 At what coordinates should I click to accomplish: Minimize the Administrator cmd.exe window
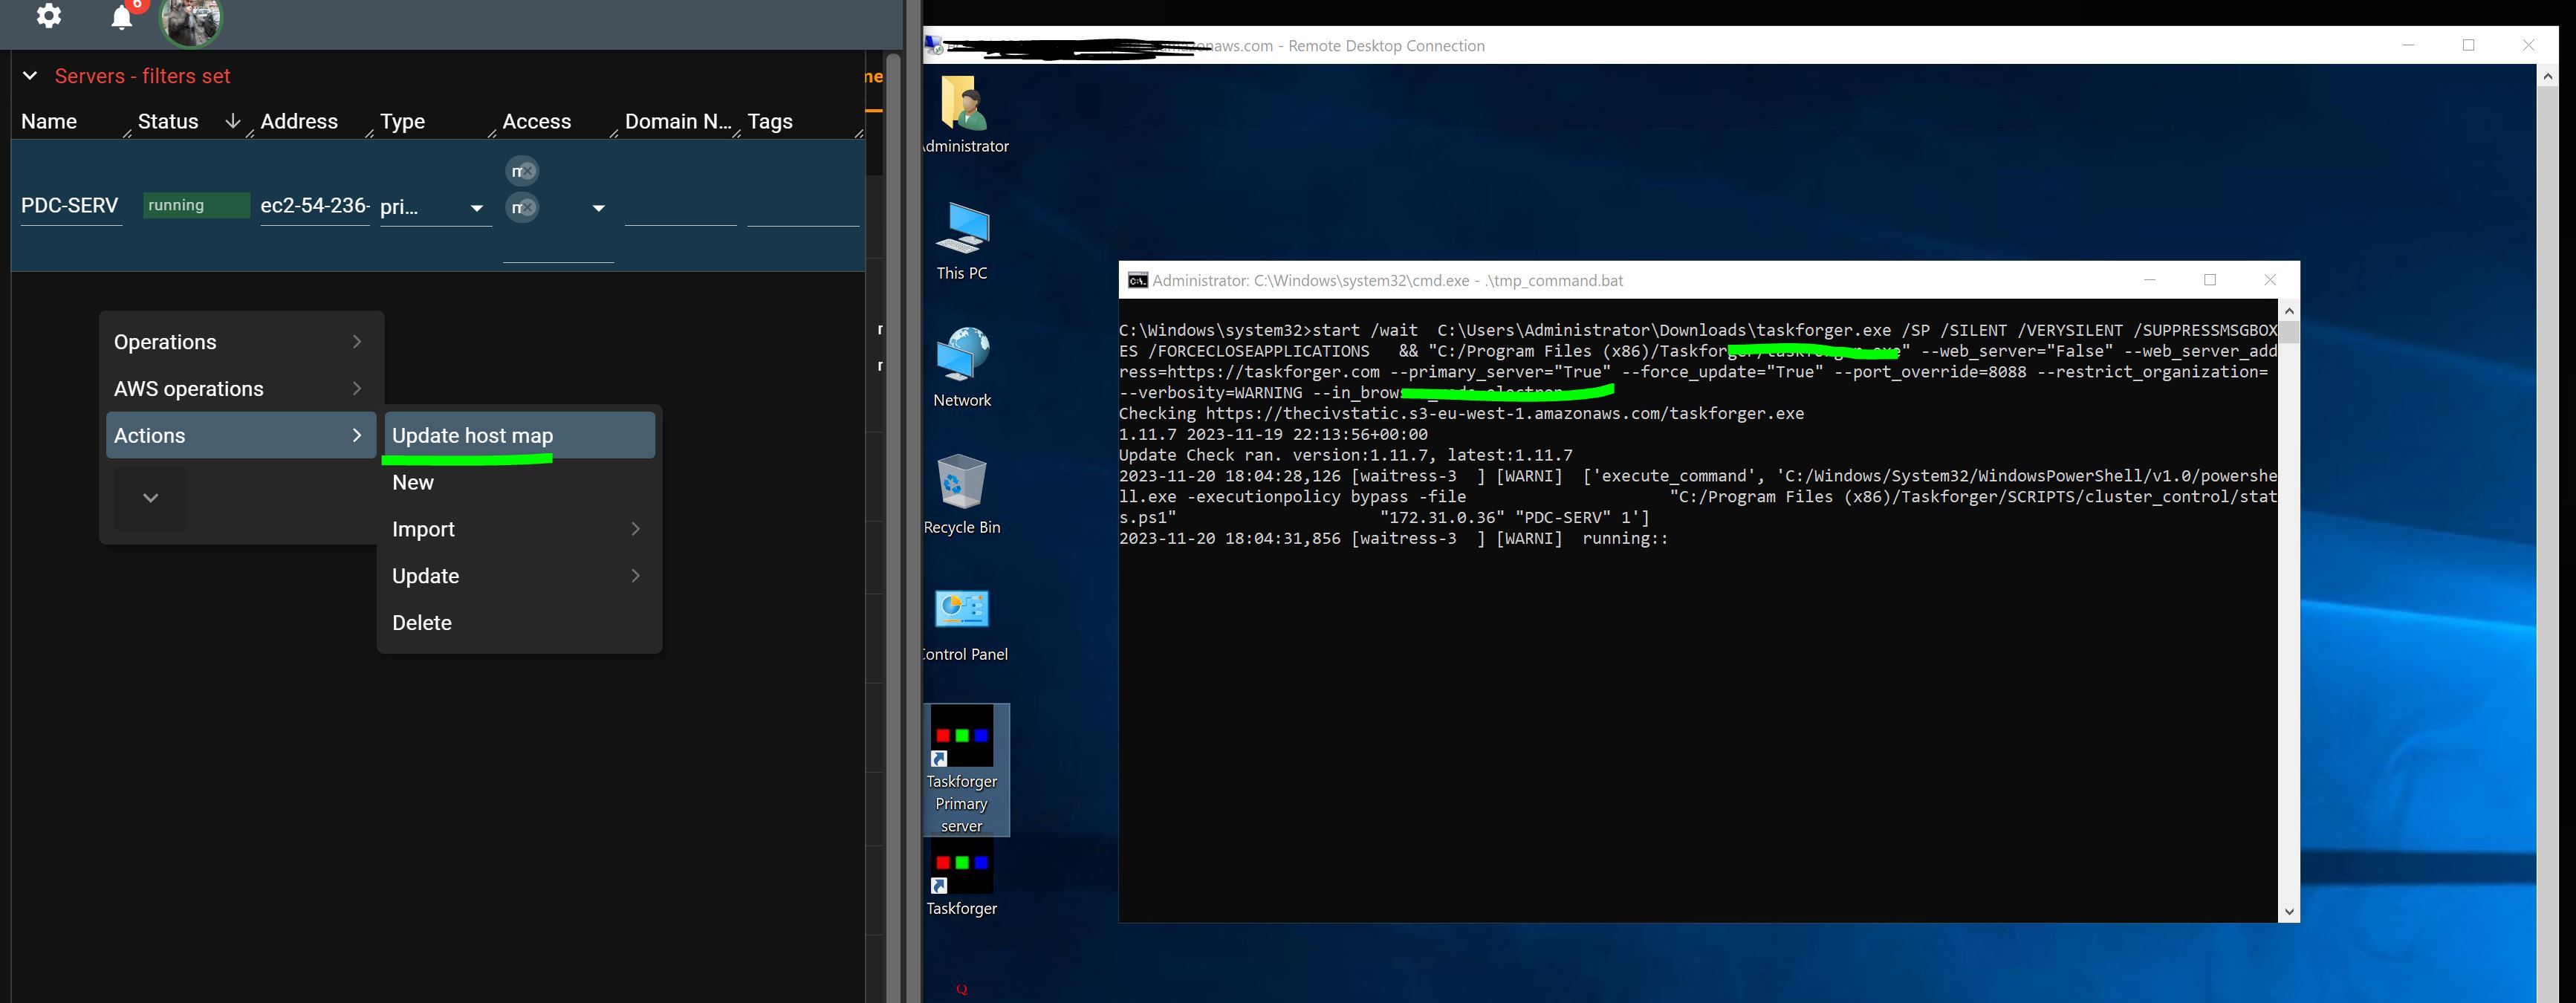pyautogui.click(x=2150, y=280)
